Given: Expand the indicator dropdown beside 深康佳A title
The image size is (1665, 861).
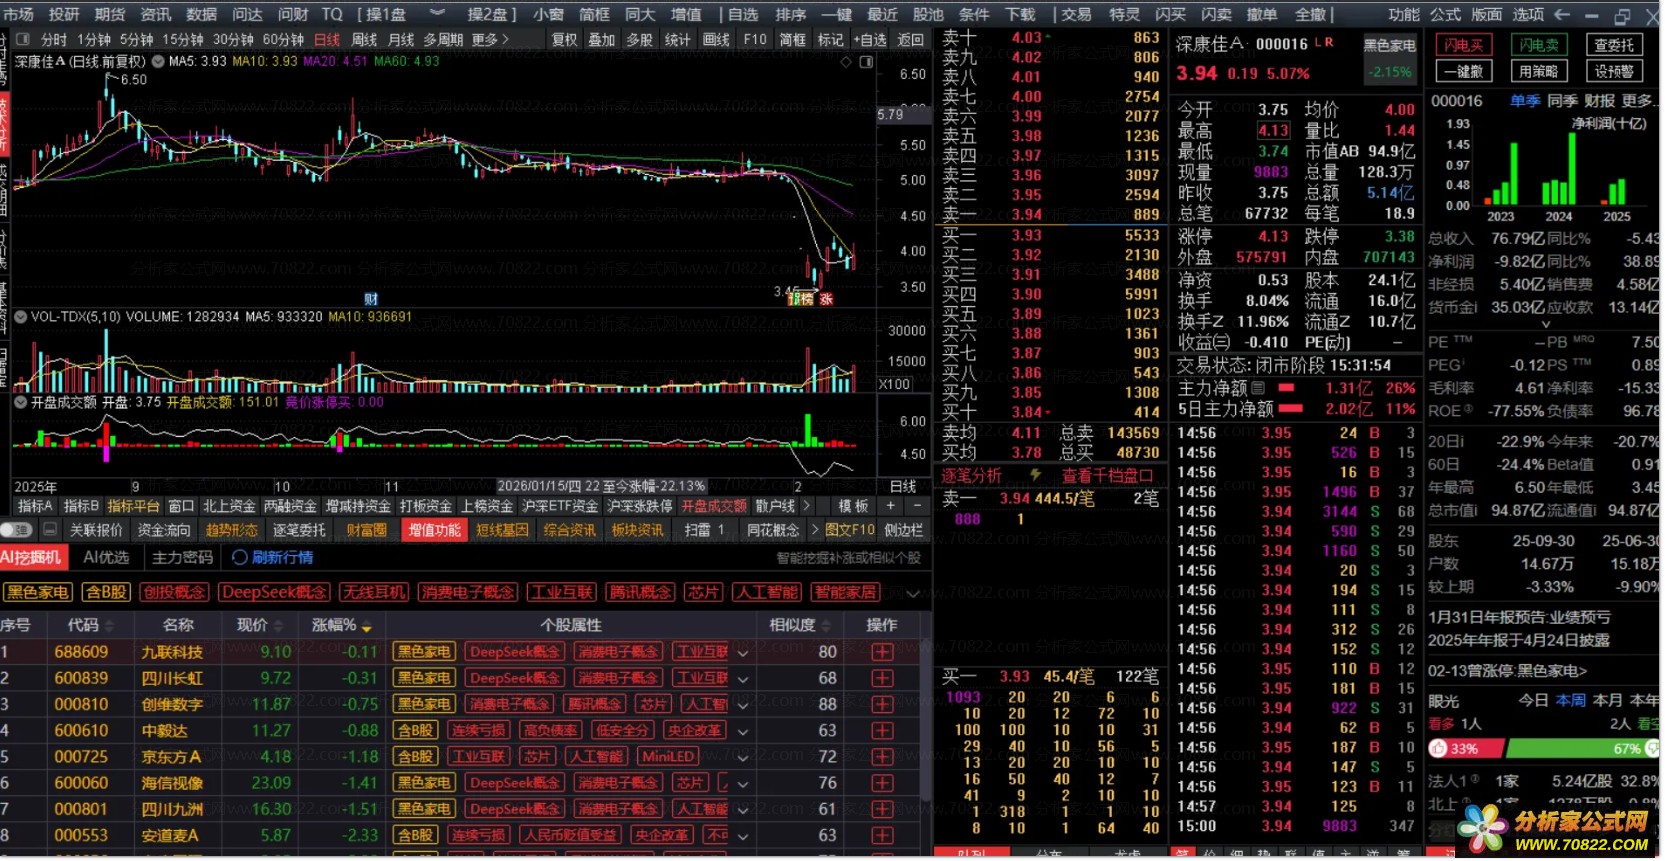Looking at the screenshot, I should click(158, 62).
